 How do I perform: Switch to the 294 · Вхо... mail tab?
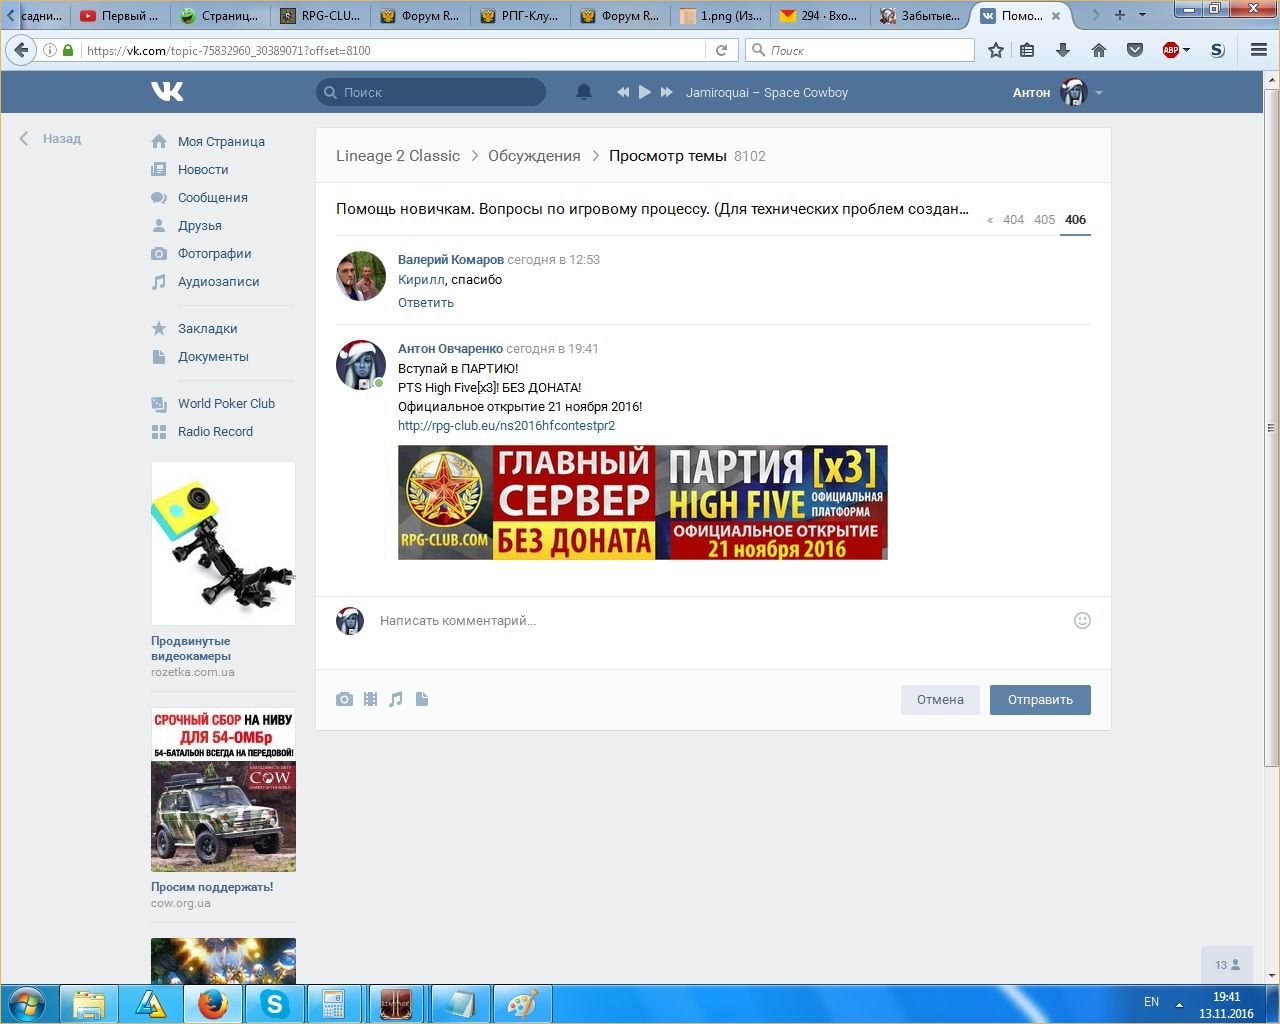(x=821, y=15)
